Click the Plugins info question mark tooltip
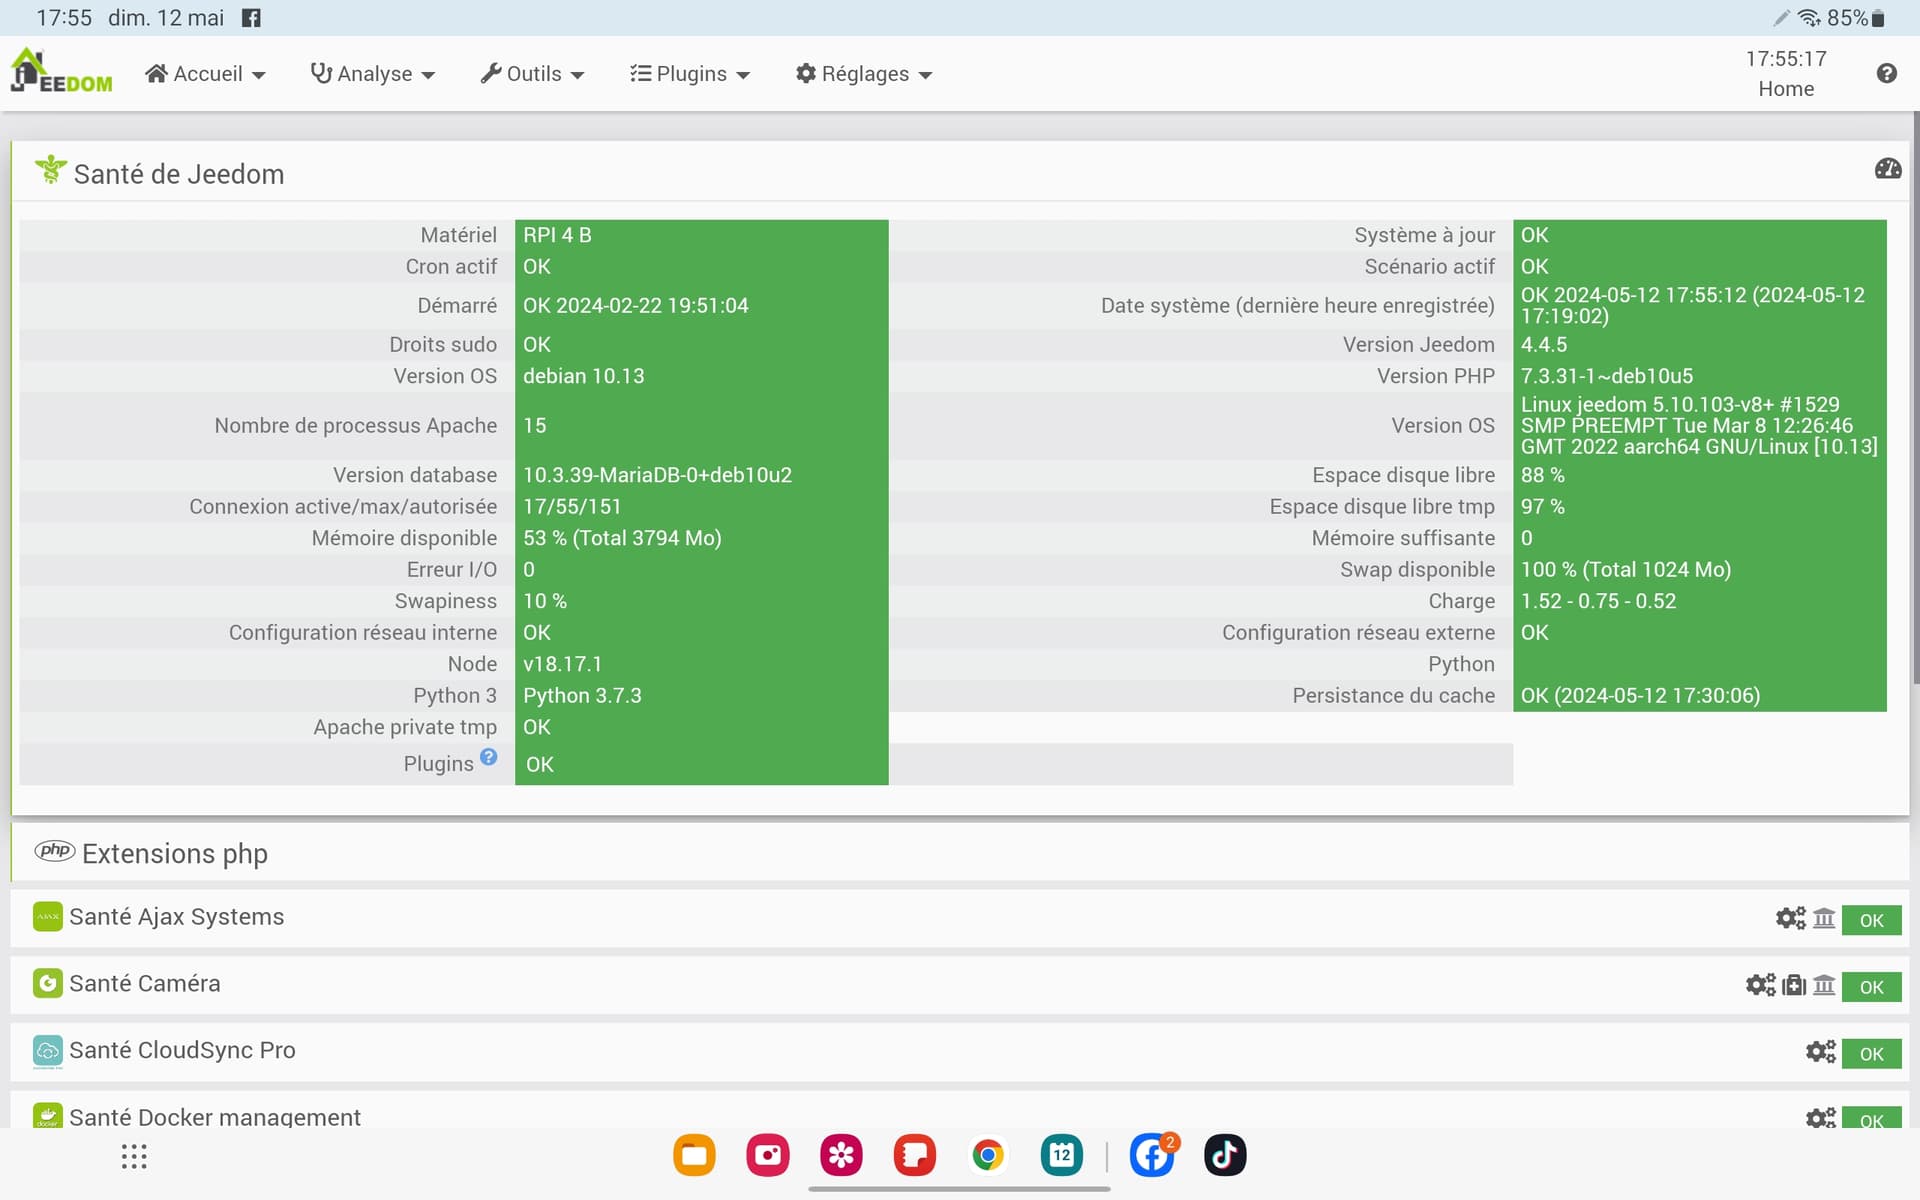The image size is (1920, 1200). (x=488, y=757)
